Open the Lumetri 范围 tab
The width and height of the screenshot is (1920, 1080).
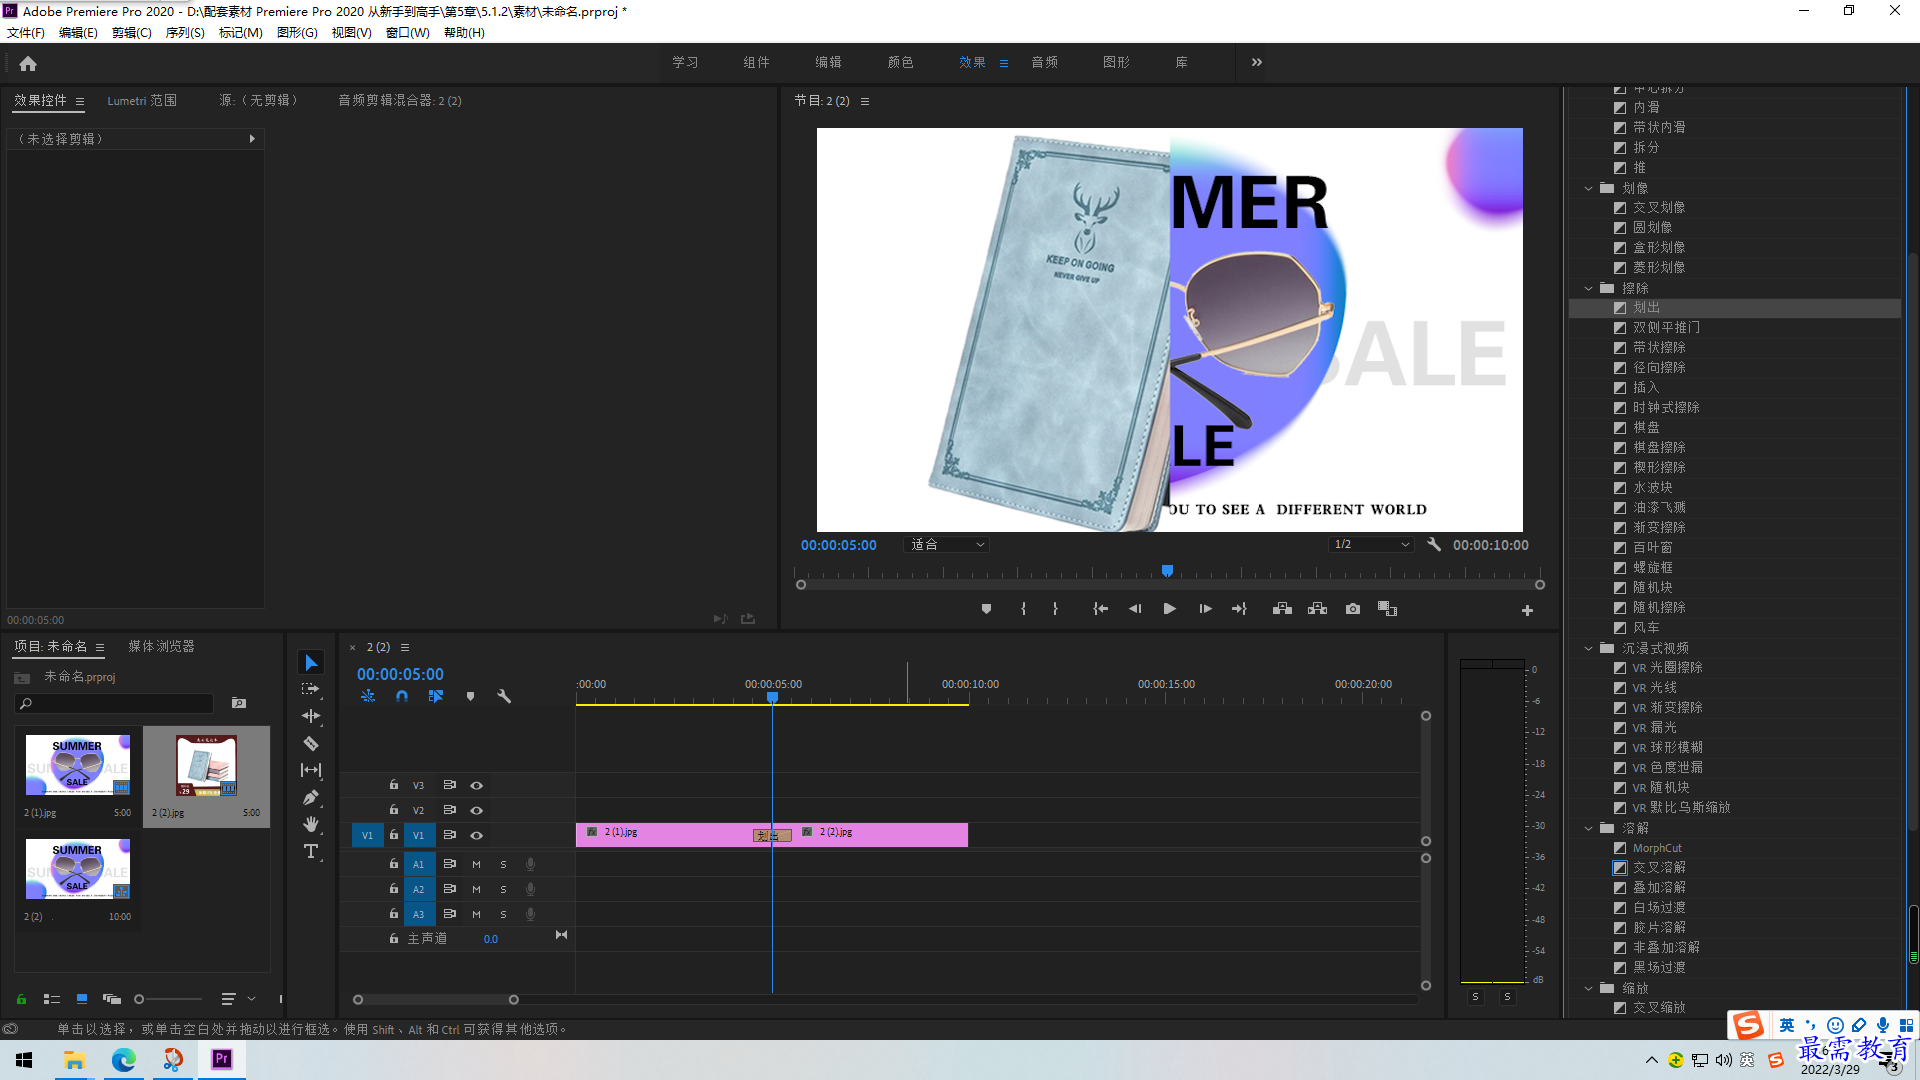coord(142,100)
